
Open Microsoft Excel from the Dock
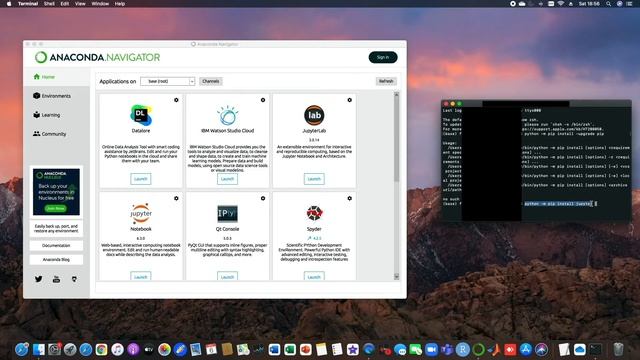tap(290, 349)
